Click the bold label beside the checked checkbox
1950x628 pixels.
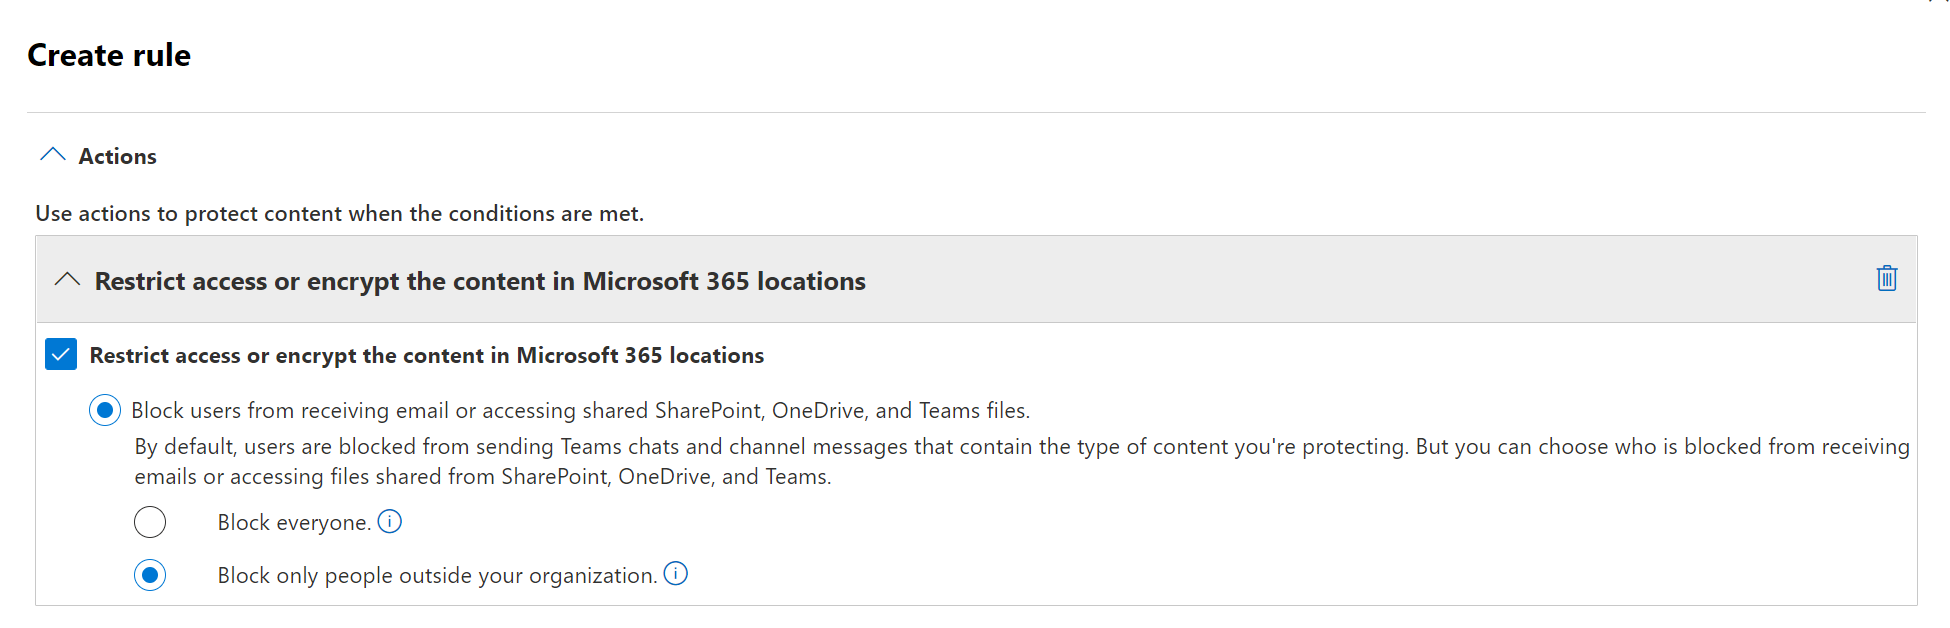[x=426, y=355]
